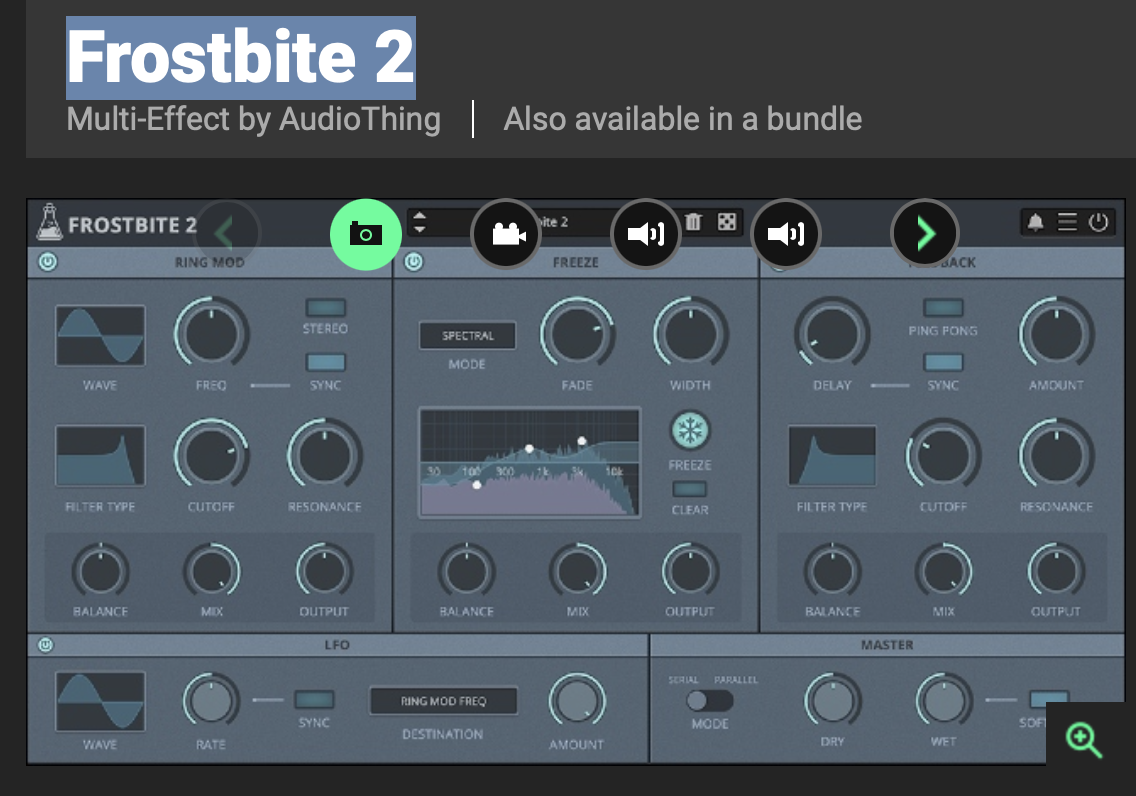Open the Ring Mod Filter Type selector
Viewport: 1136px width, 796px height.
point(100,456)
